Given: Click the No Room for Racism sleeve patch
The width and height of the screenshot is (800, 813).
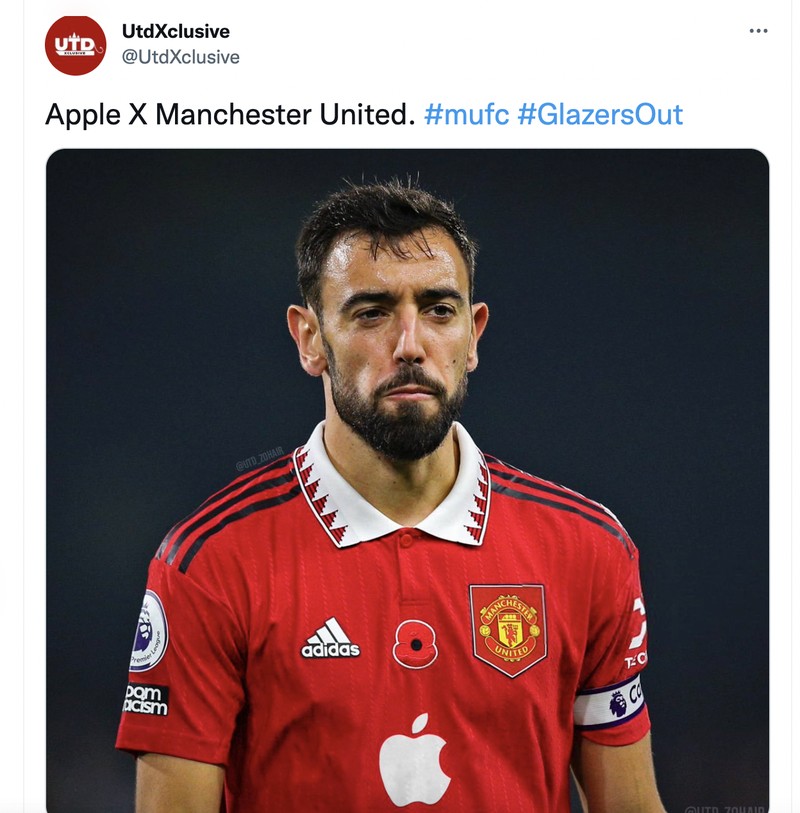Looking at the screenshot, I should 145,699.
